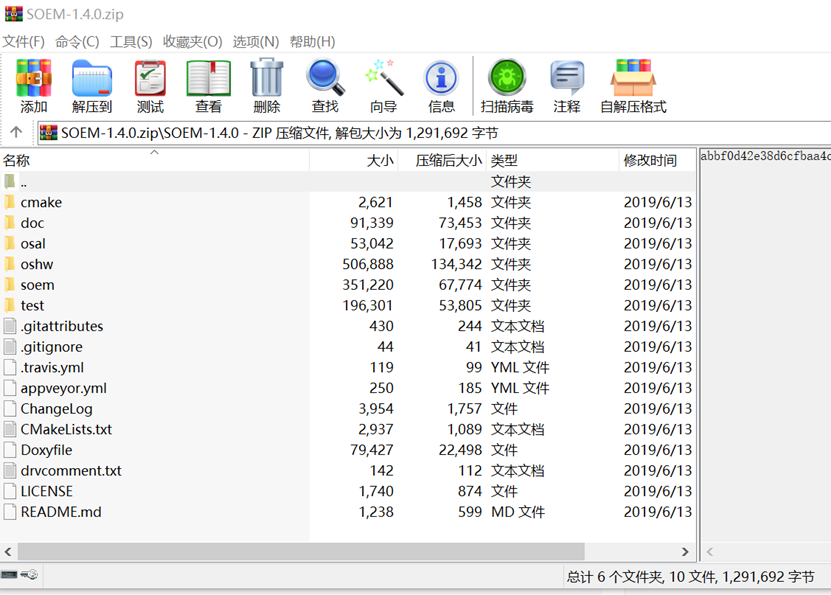
Task: Select the .gitignore file name
Action: [x=52, y=347]
